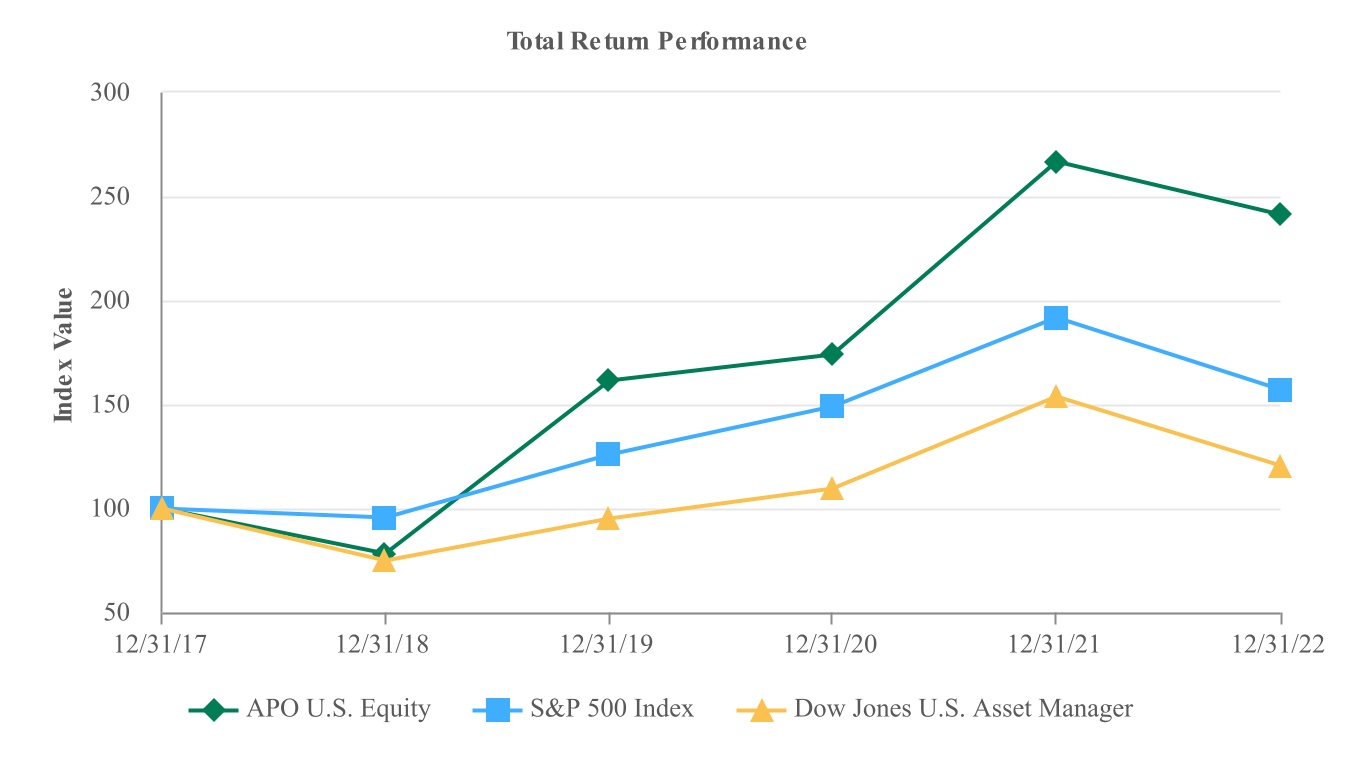Select Dow Jones U.S. Asset Manager legend label

click(x=963, y=710)
